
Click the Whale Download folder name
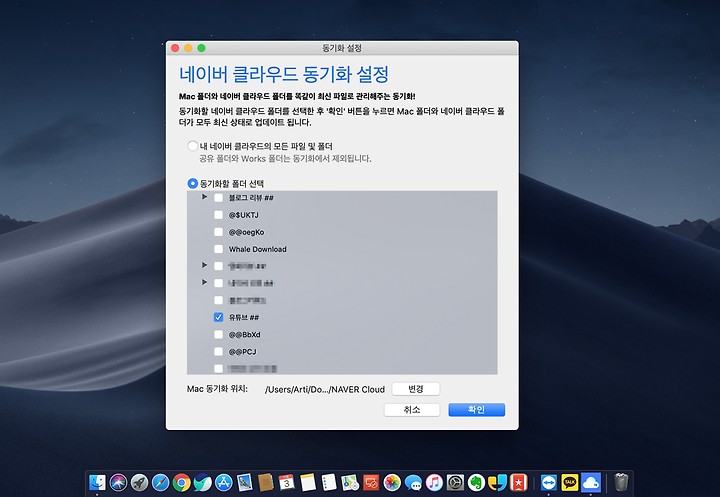click(258, 249)
